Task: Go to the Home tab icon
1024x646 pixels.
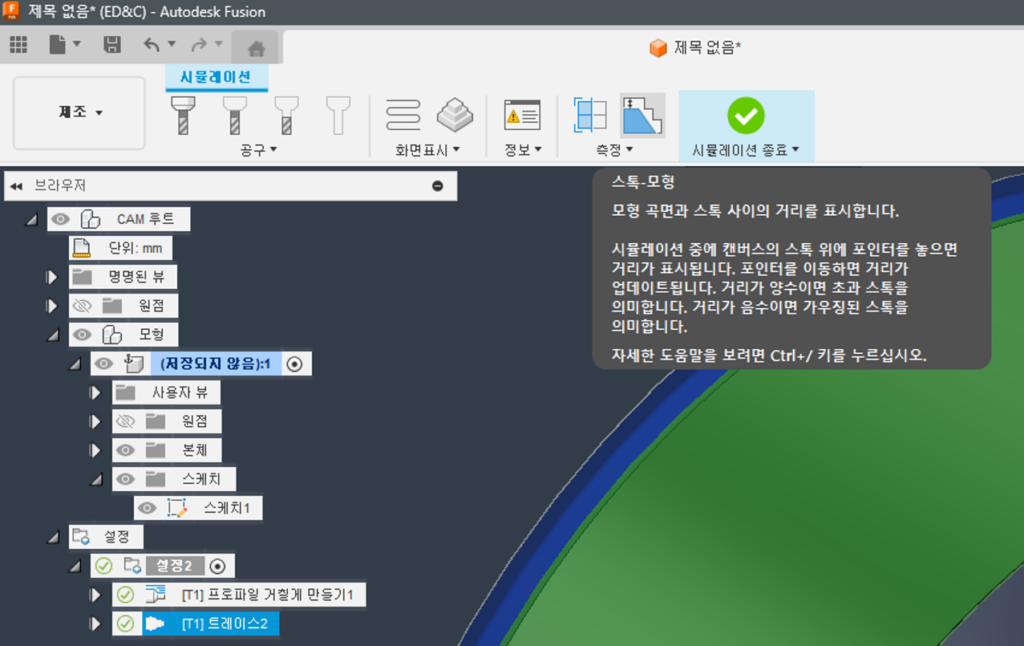Action: click(x=256, y=48)
